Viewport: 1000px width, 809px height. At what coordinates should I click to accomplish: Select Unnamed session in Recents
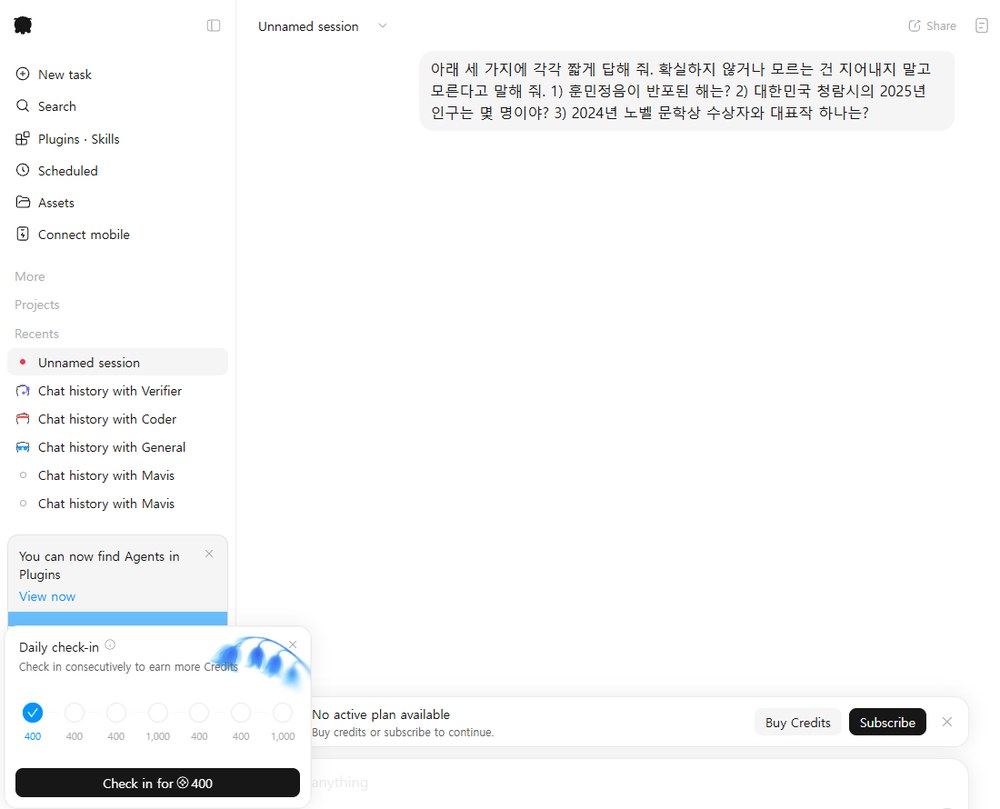coord(117,362)
